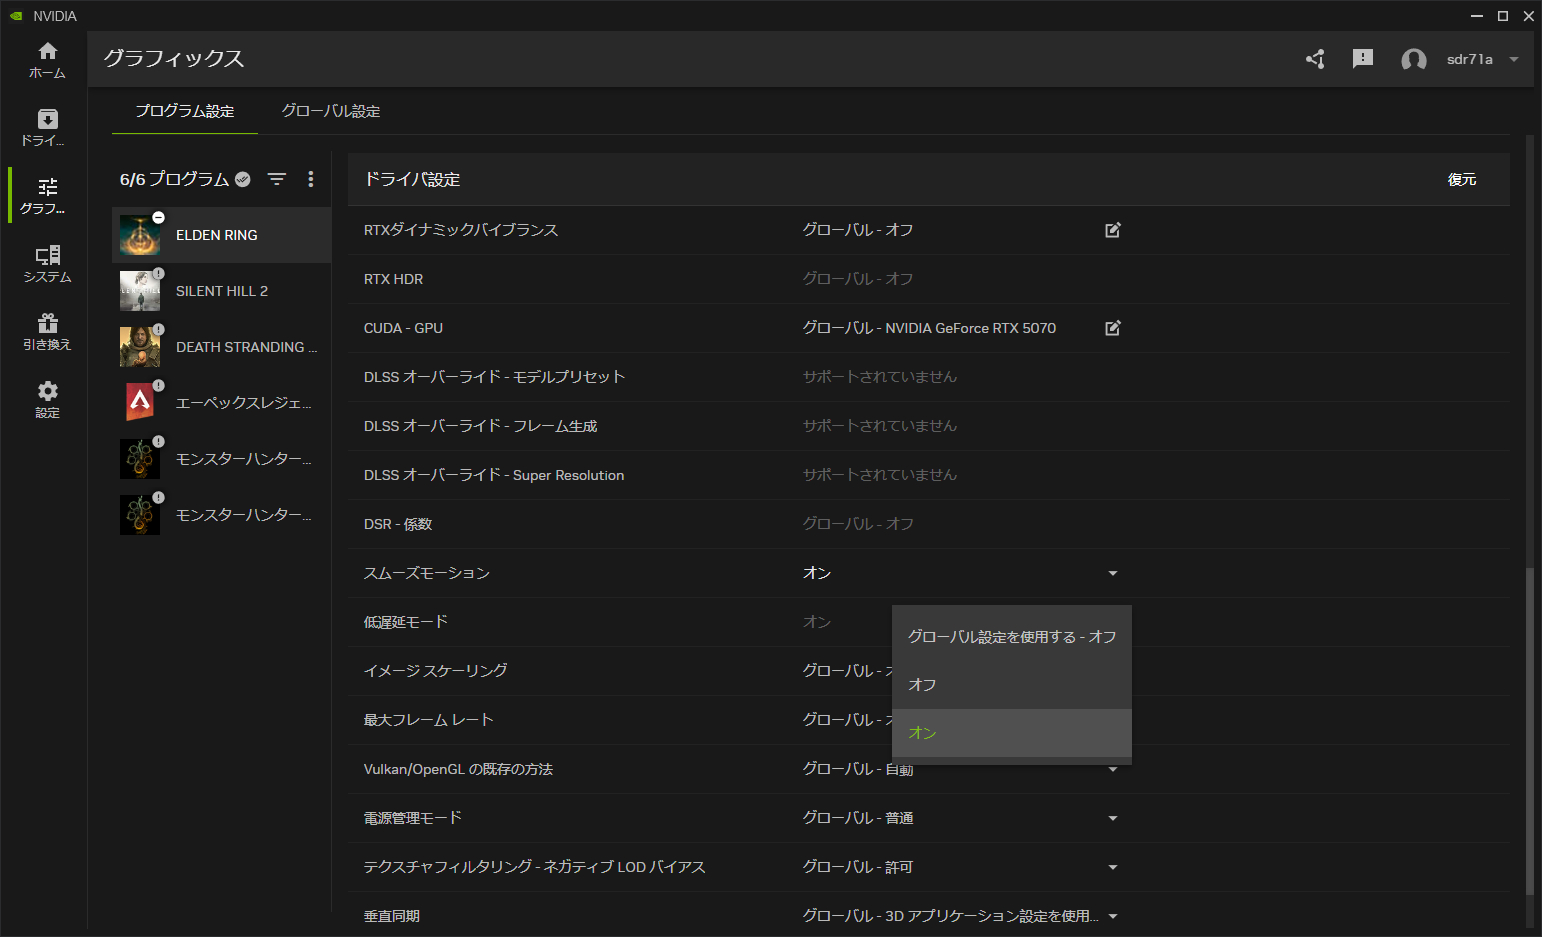Click value グローバル - NVIDIA GeForce RTX 5070

[x=929, y=328]
